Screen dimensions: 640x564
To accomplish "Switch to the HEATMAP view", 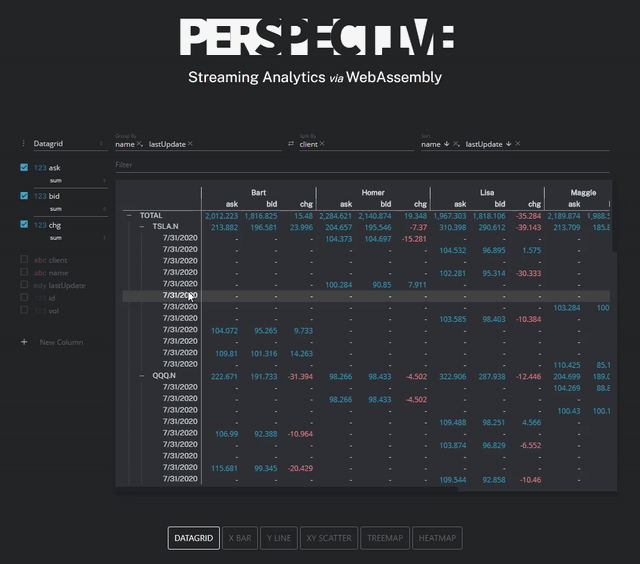I will pos(437,538).
